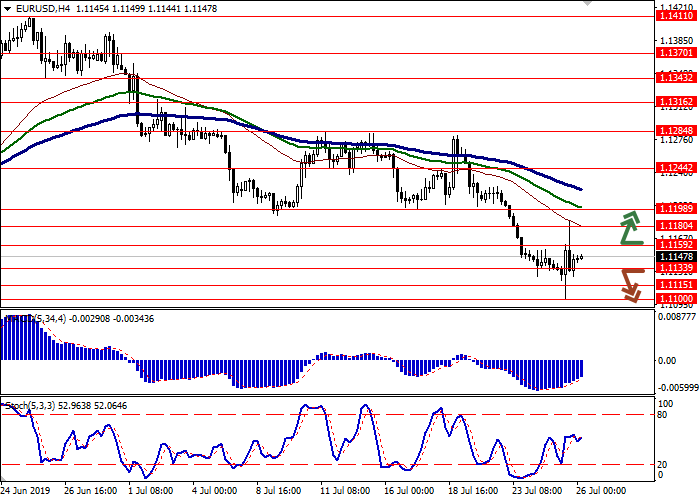Click the 1.11804 price level label
Image resolution: width=700 pixels, height=500 pixels.
click(x=676, y=227)
